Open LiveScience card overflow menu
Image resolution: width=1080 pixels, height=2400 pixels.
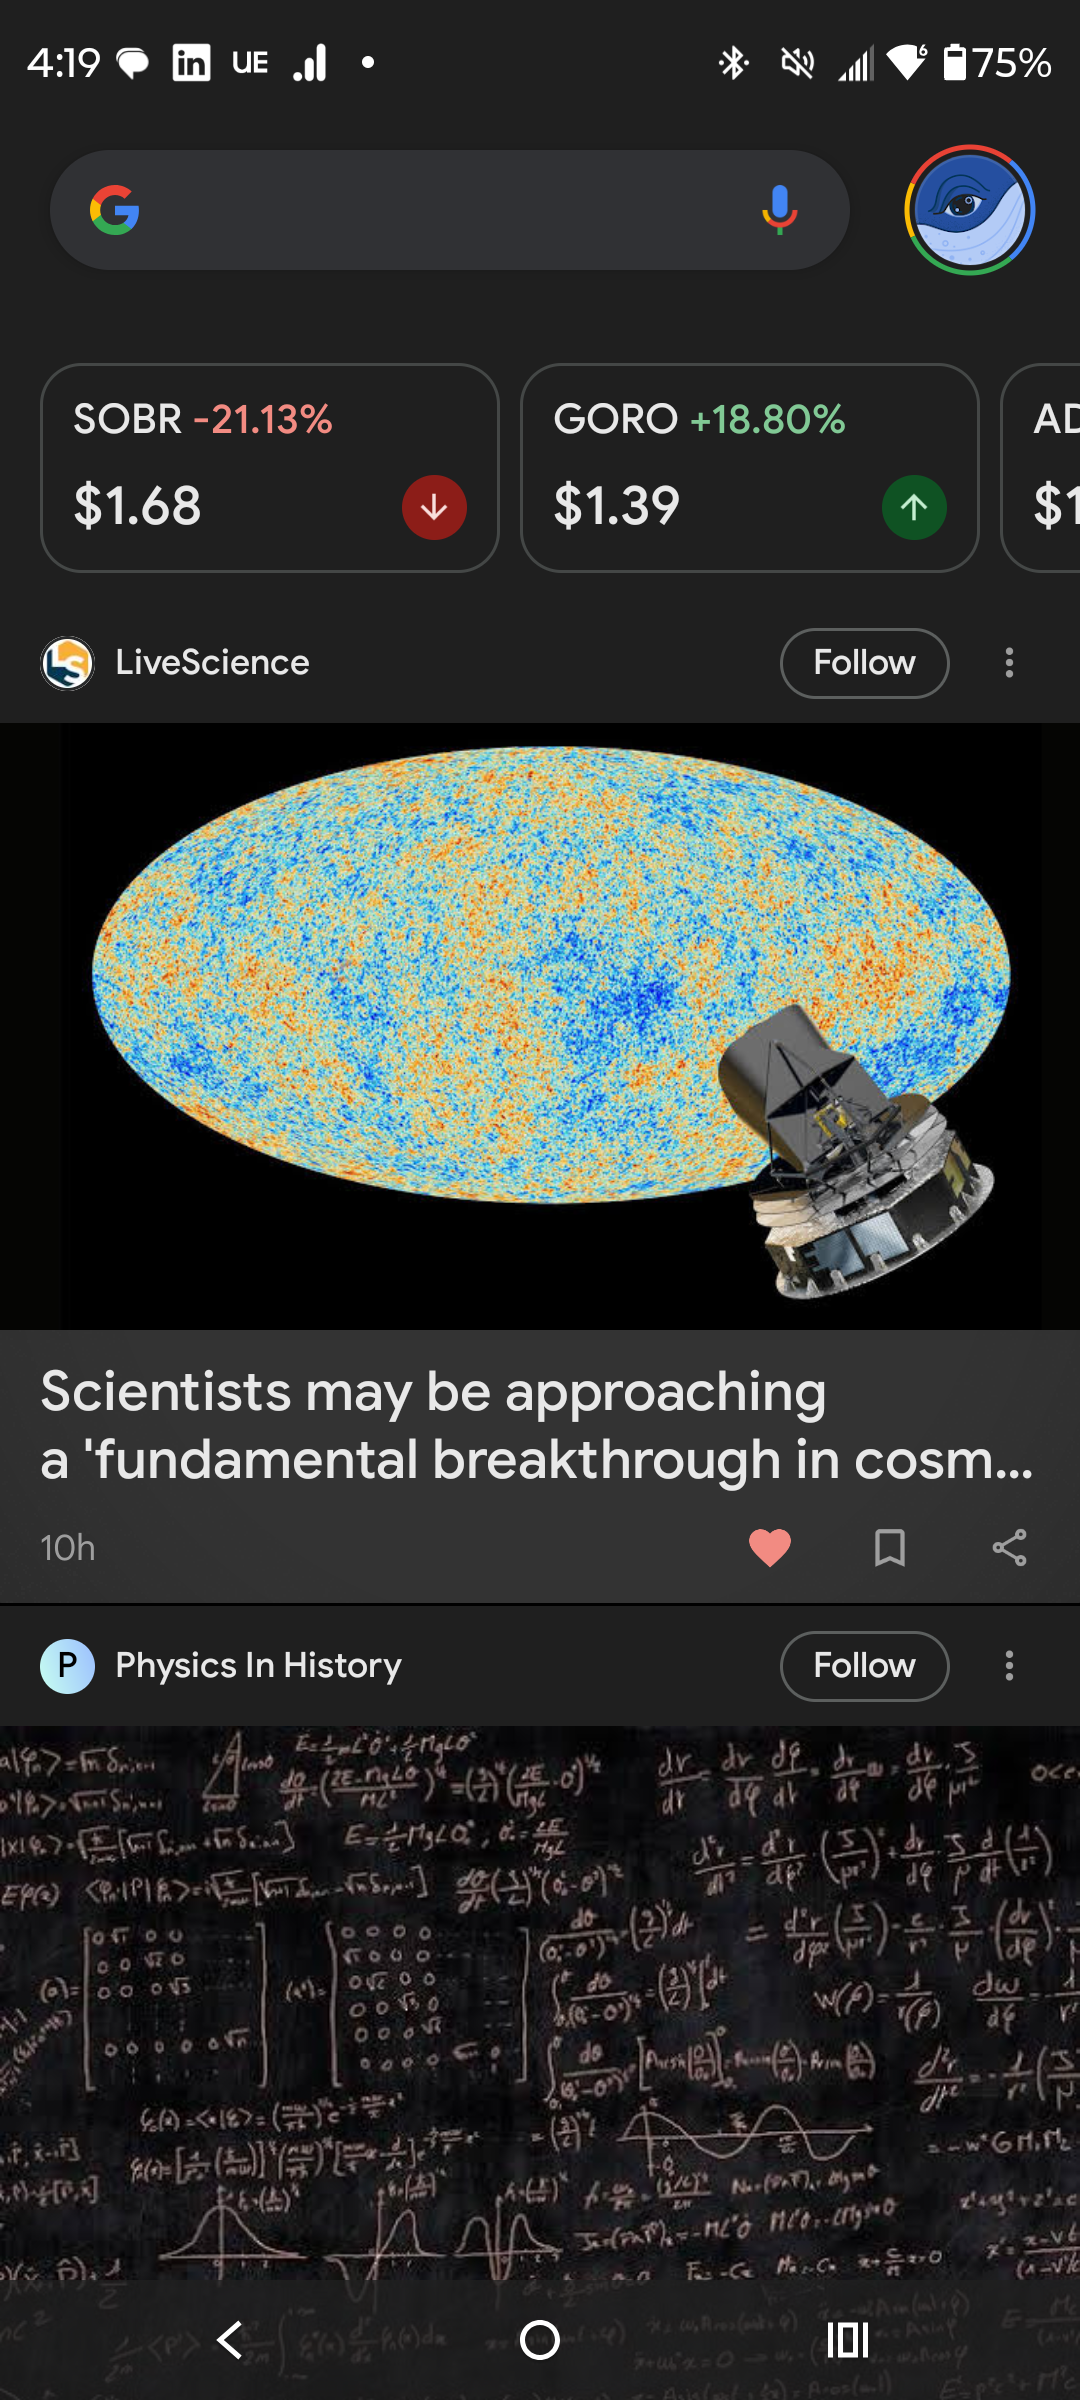pos(1009,663)
